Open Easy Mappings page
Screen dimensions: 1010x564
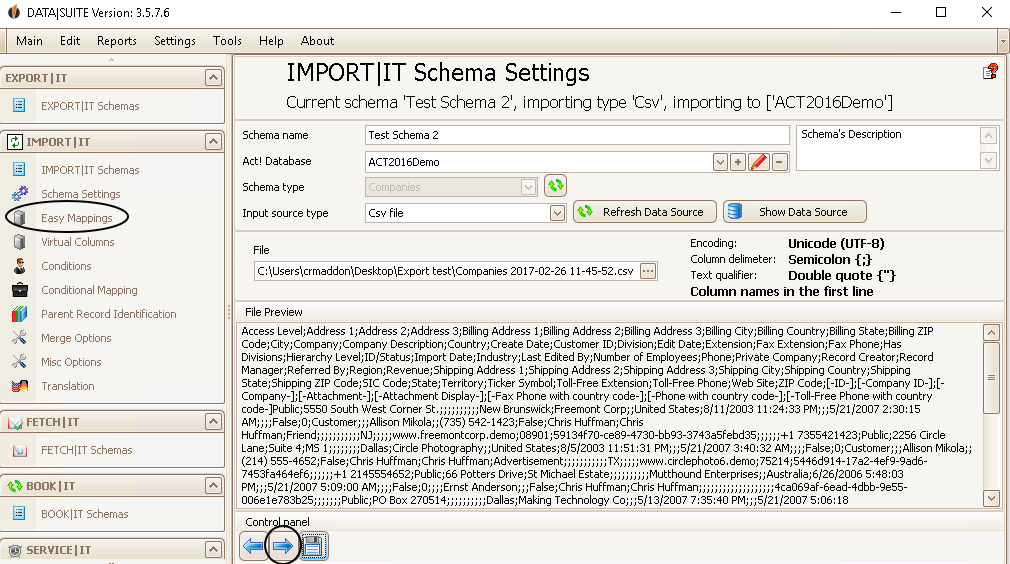pos(77,218)
